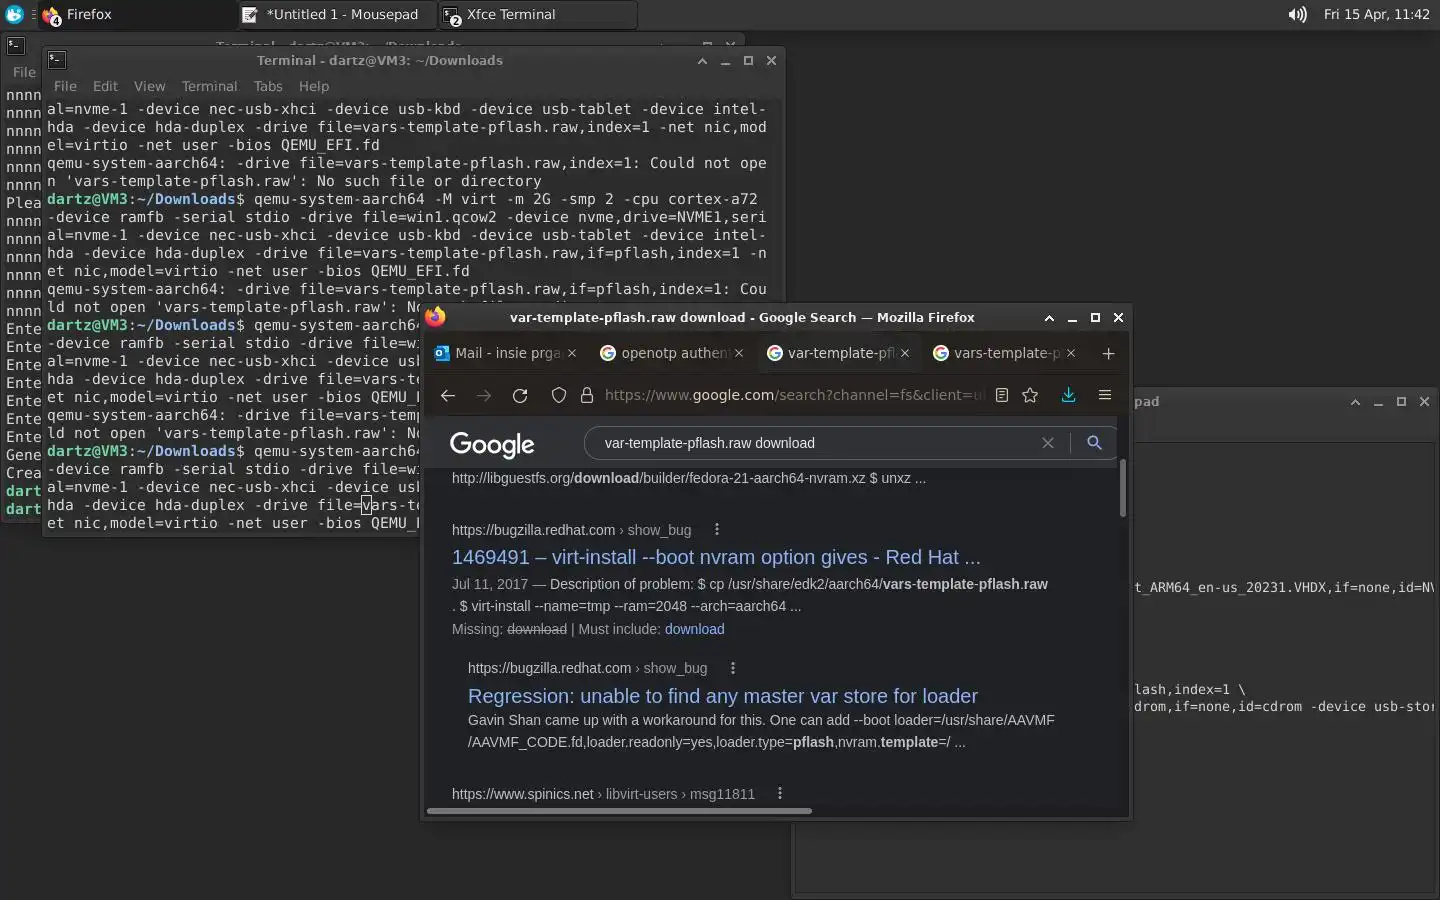
Task: Click the Firefox page horizontal scrollbar
Action: [x=619, y=811]
